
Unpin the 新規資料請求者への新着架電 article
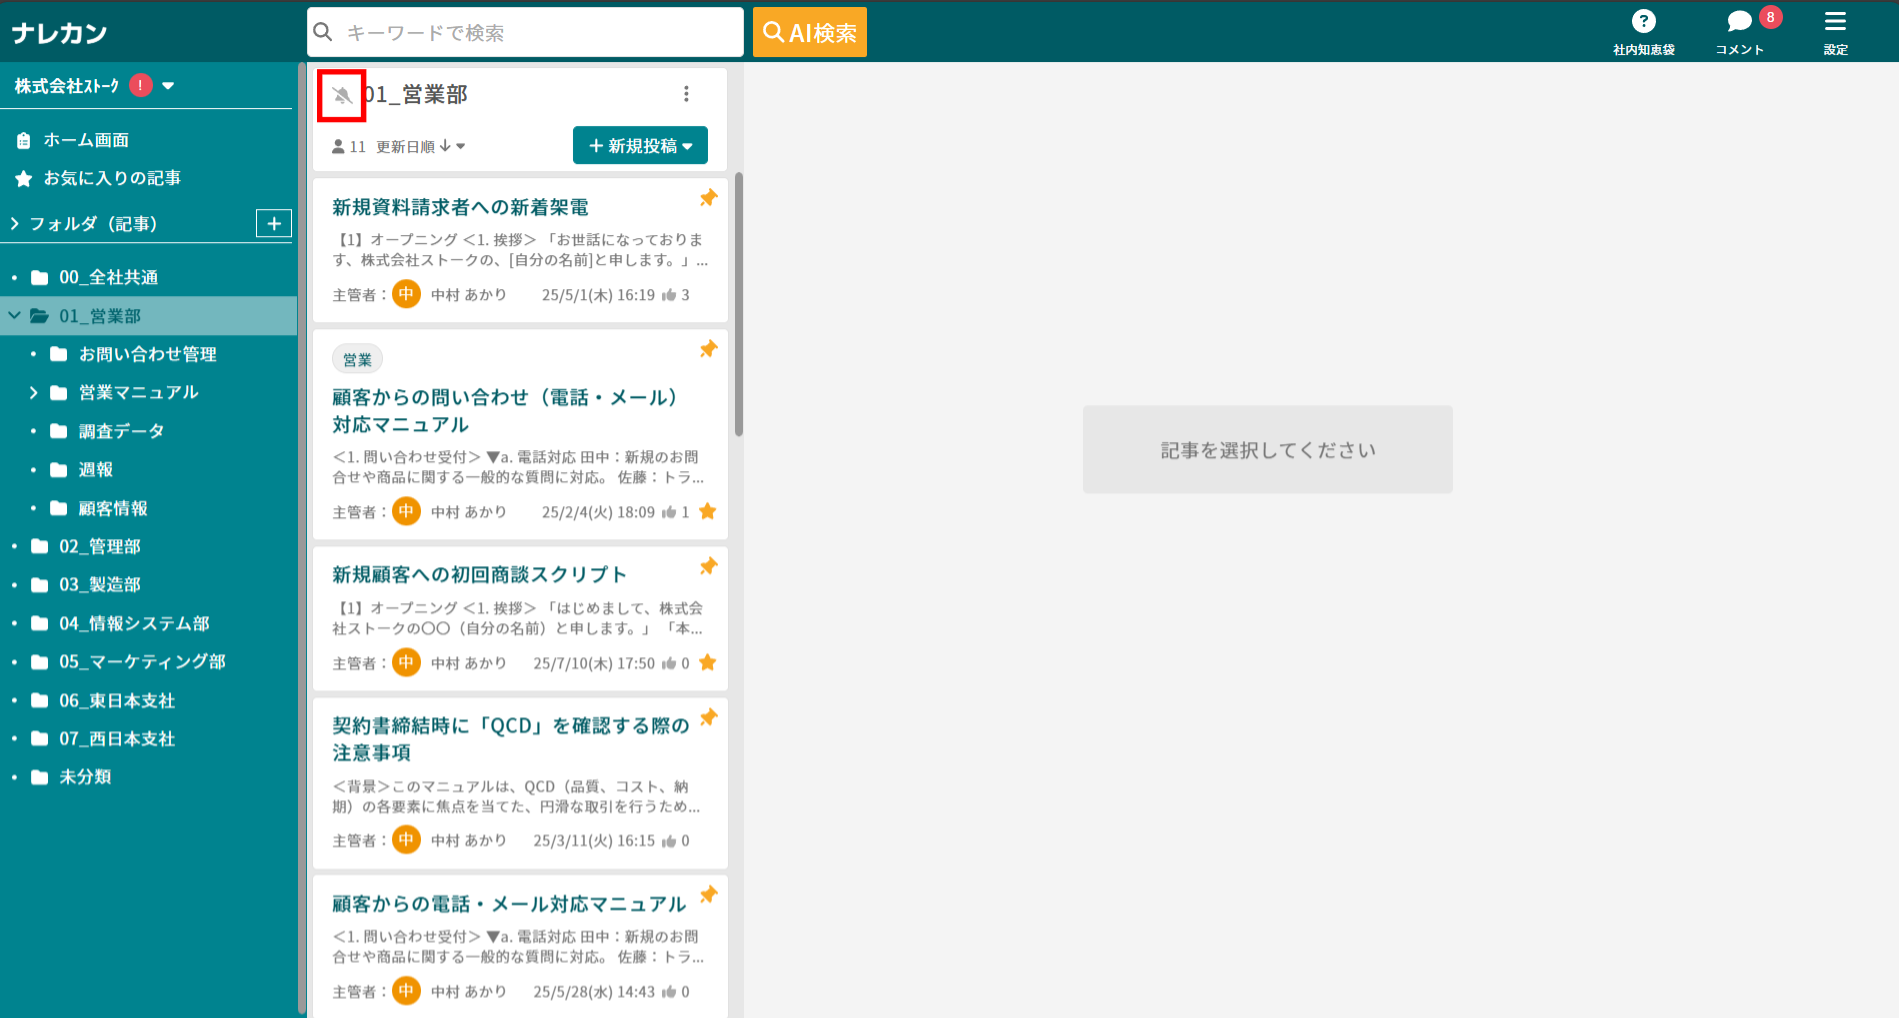point(708,197)
